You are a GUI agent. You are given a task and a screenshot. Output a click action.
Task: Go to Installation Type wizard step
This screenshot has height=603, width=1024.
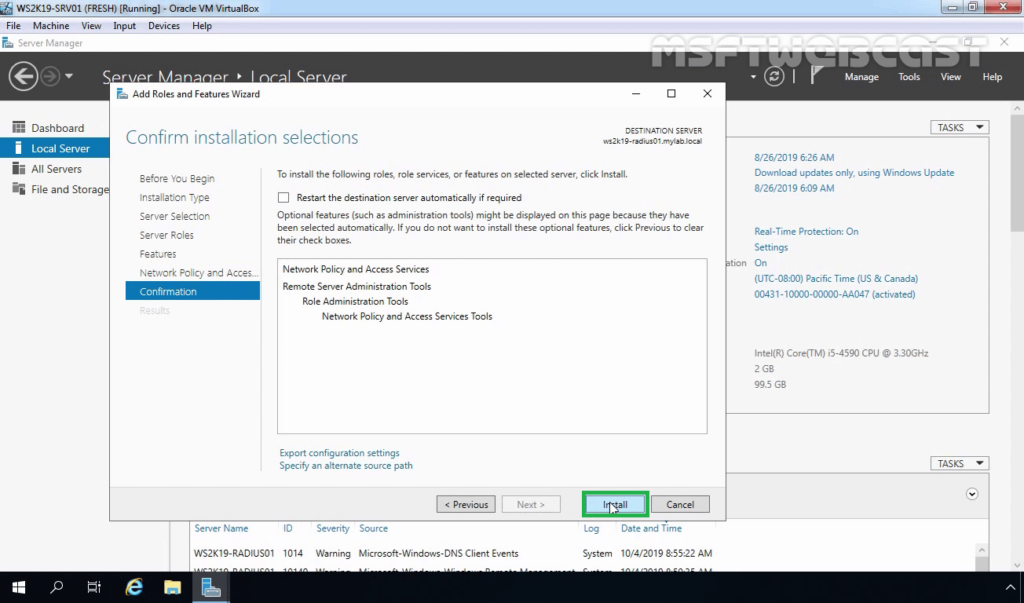(174, 197)
